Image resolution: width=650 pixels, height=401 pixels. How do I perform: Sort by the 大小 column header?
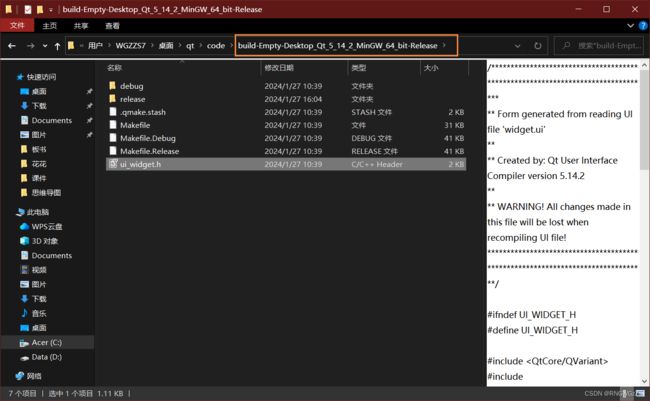point(431,68)
